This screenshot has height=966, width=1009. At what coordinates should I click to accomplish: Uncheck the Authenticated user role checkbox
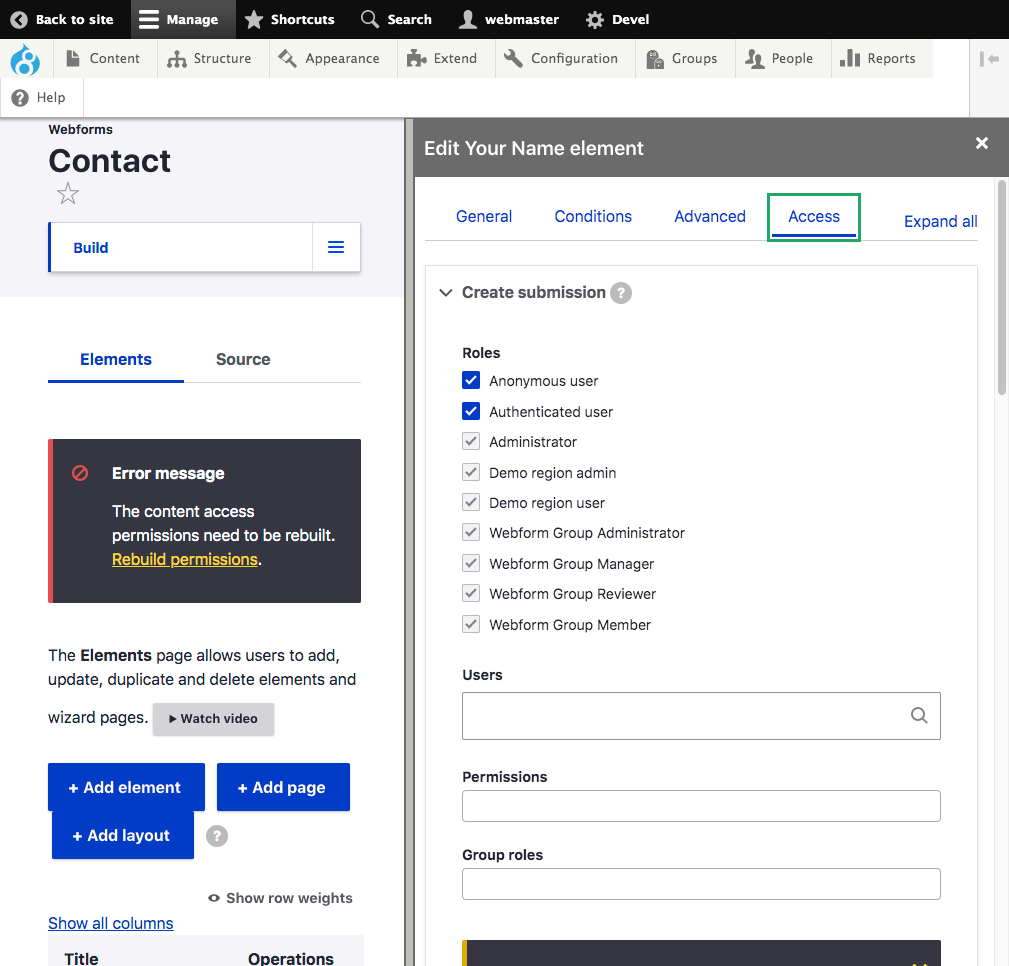[471, 411]
